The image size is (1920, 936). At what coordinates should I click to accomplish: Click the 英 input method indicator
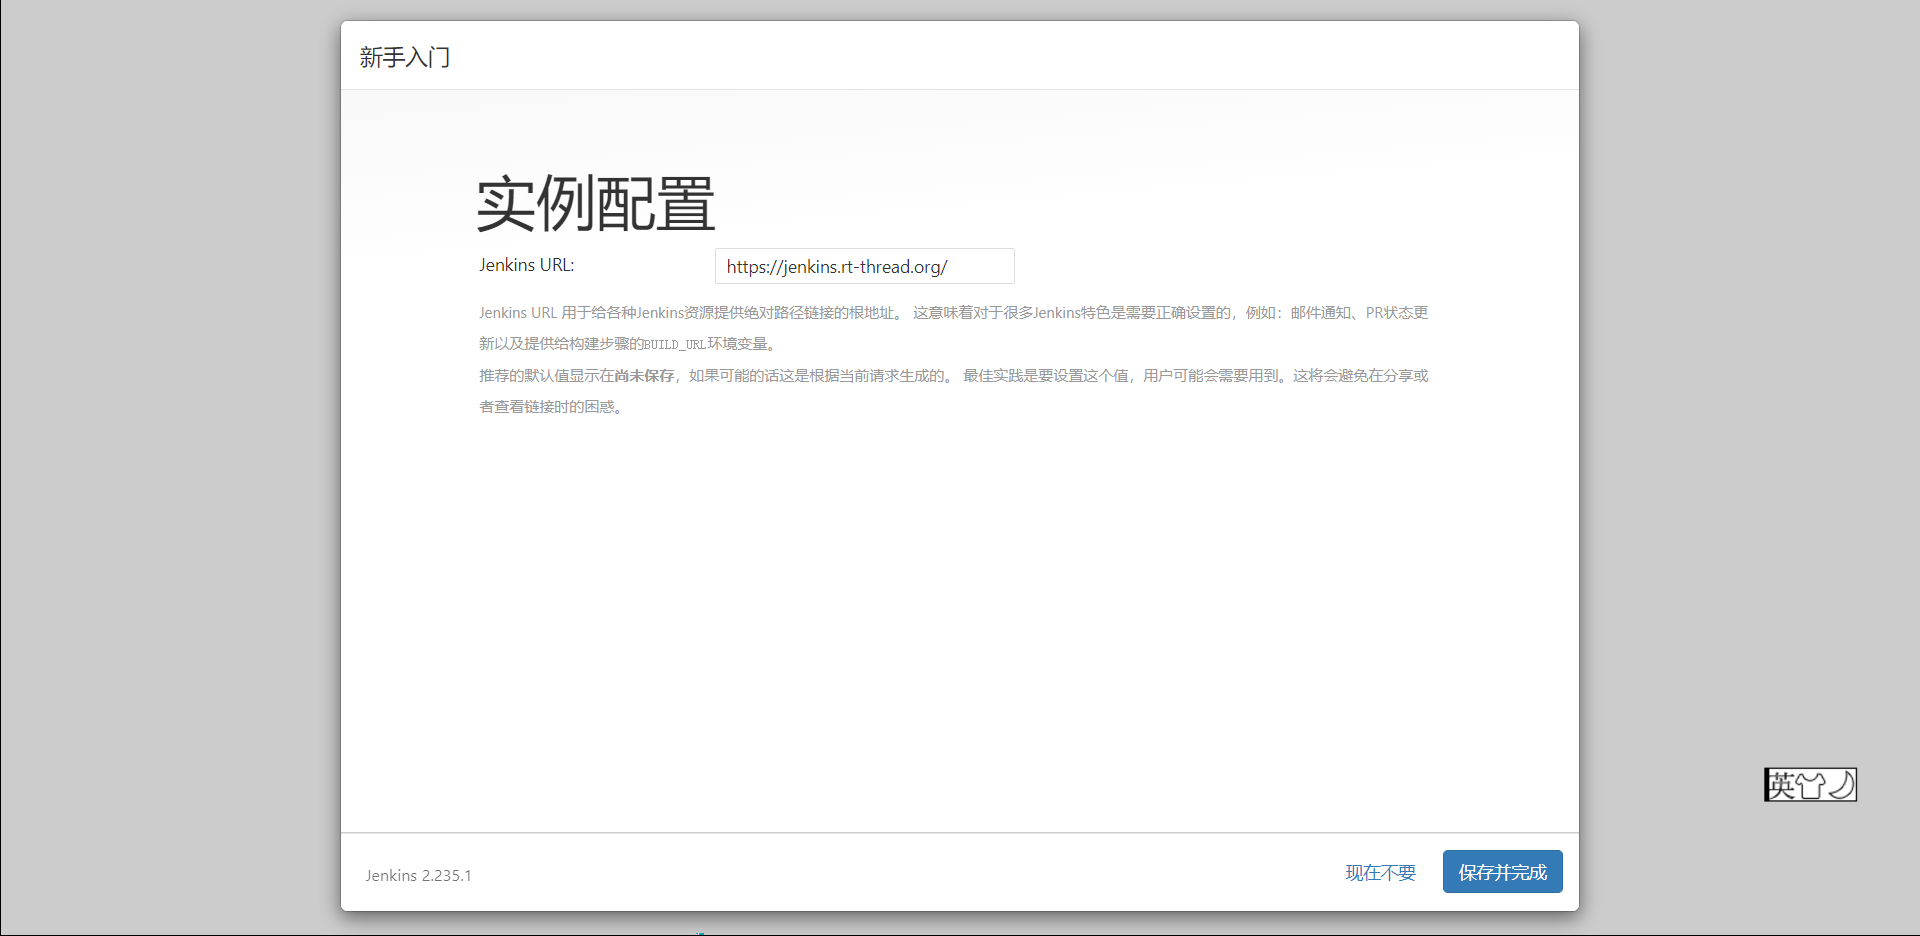pos(1782,785)
